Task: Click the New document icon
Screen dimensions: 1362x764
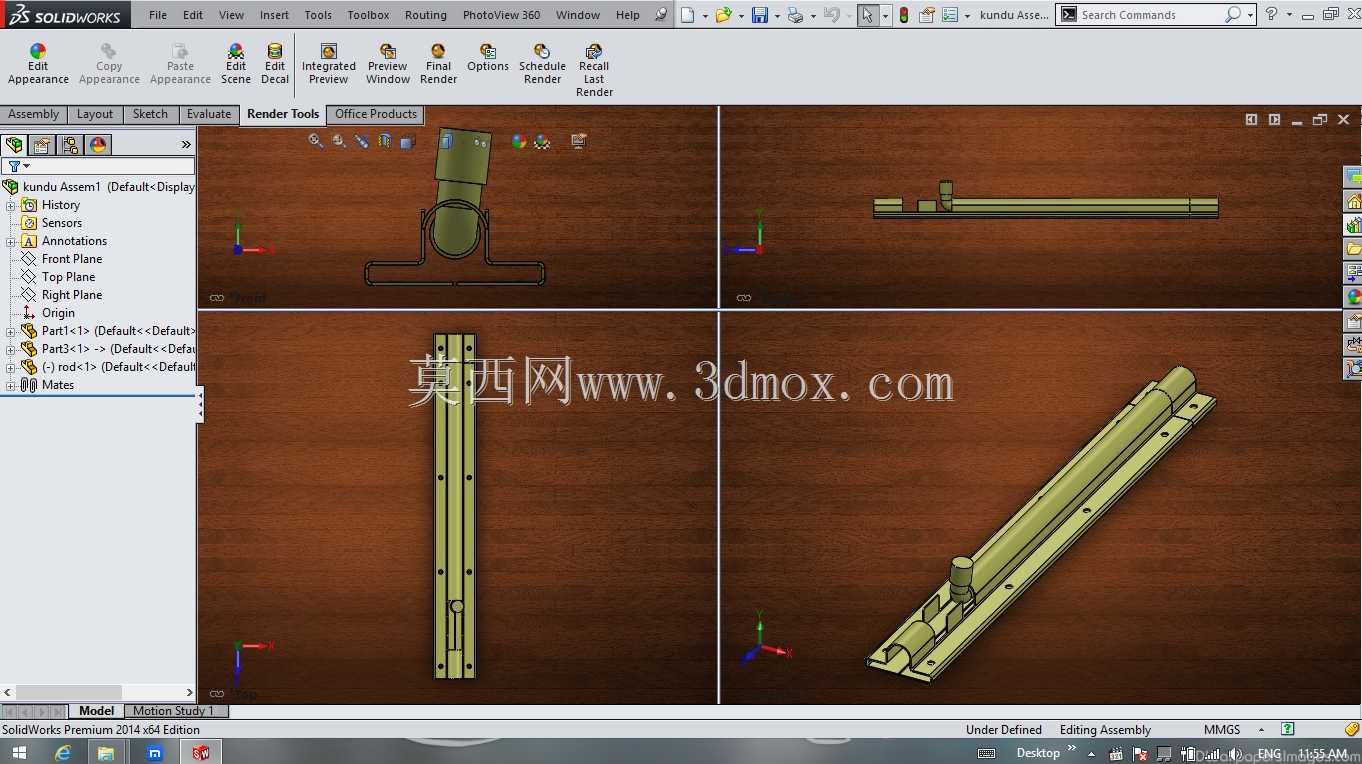Action: click(687, 15)
